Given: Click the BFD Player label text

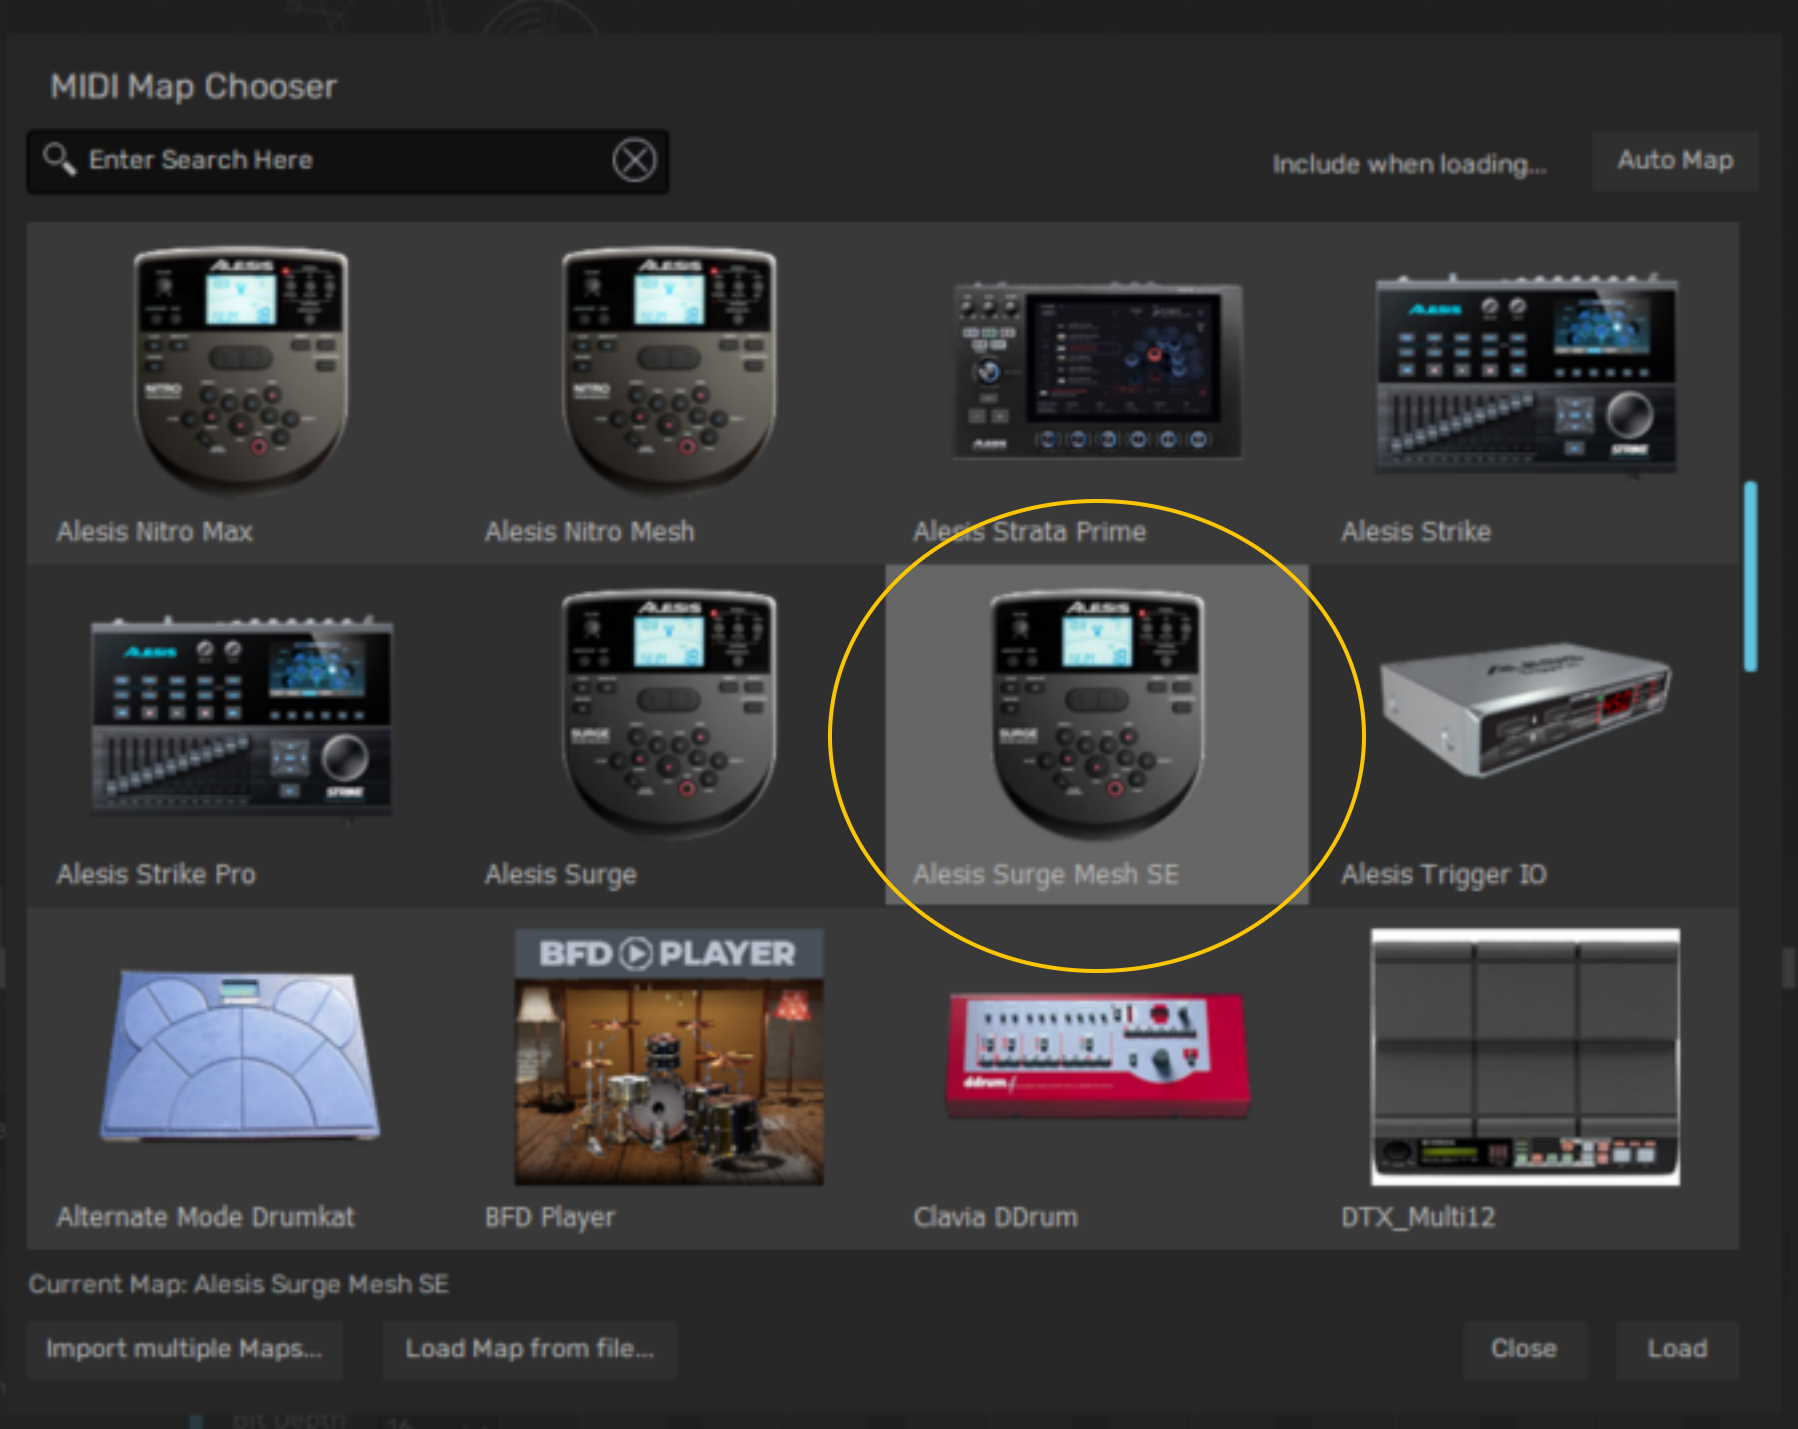Looking at the screenshot, I should coord(549,1218).
